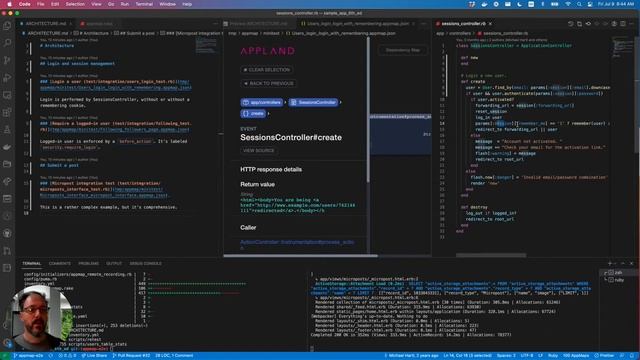The height and width of the screenshot is (360, 640).
Task: Open the ActionController caller link
Action: pos(297,244)
